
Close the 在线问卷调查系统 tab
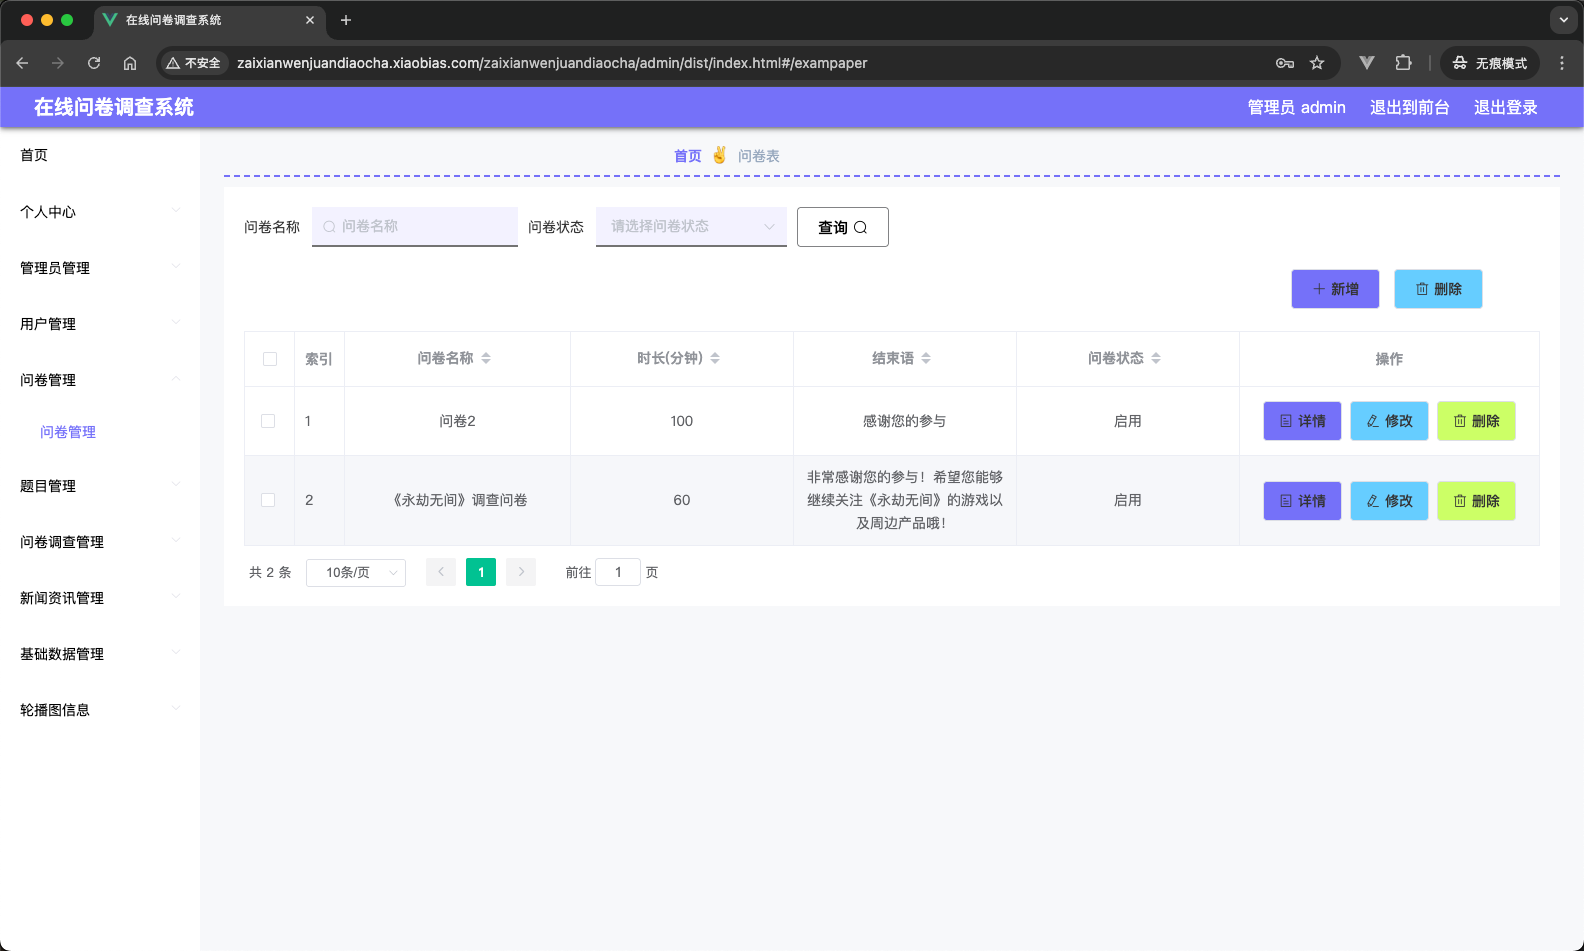(x=310, y=20)
